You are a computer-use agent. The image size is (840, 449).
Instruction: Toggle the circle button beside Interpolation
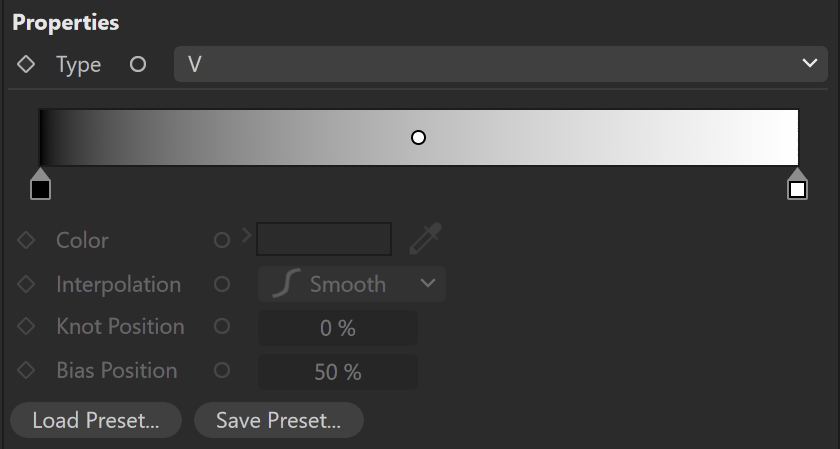pos(222,284)
